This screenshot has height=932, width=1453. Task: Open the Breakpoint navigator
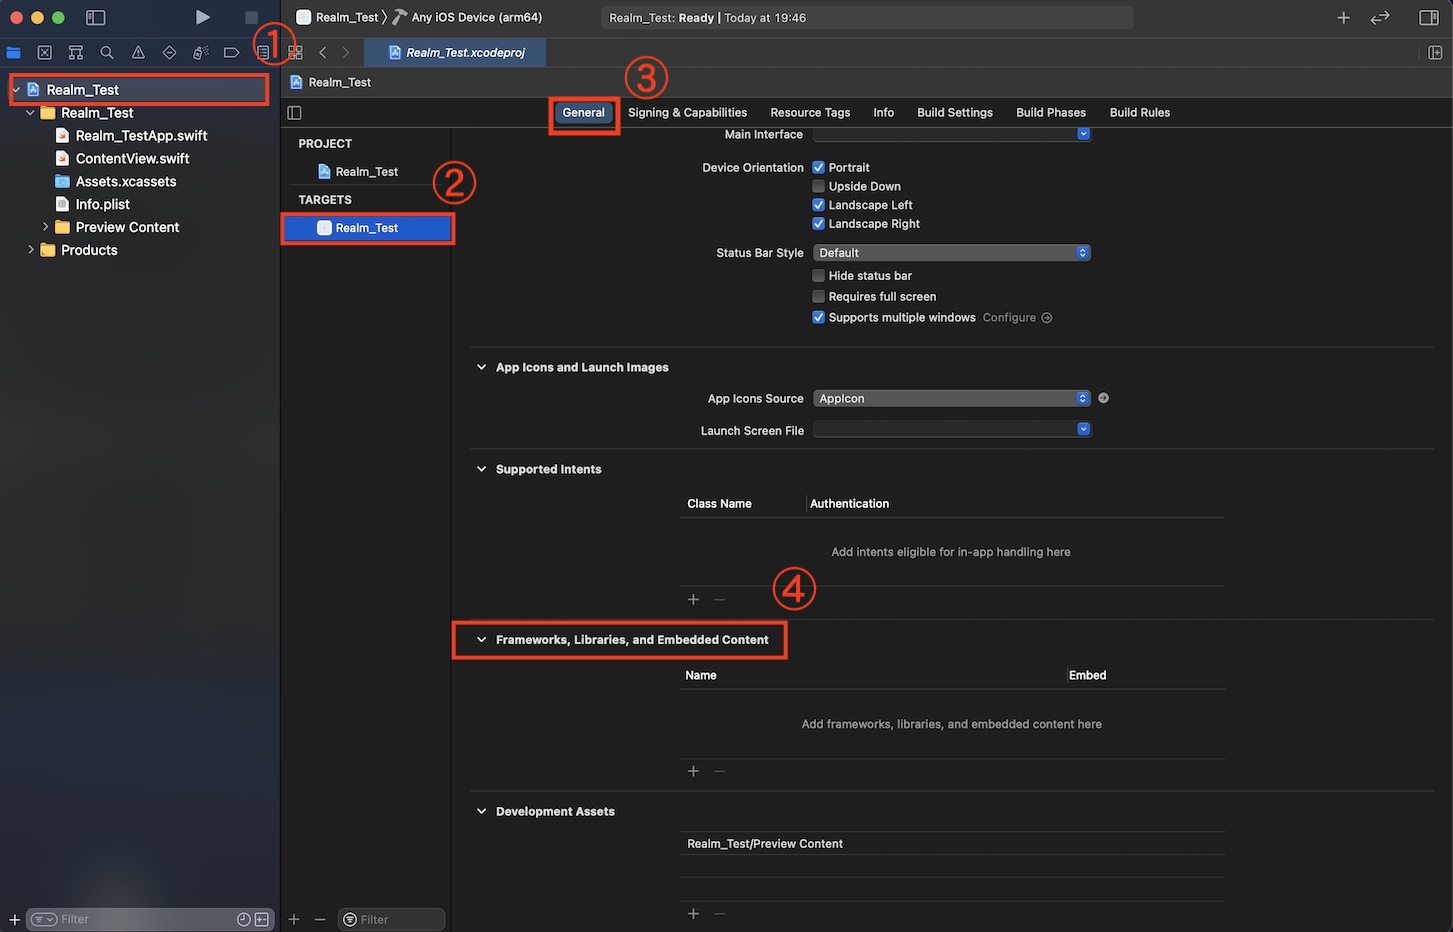[x=231, y=52]
